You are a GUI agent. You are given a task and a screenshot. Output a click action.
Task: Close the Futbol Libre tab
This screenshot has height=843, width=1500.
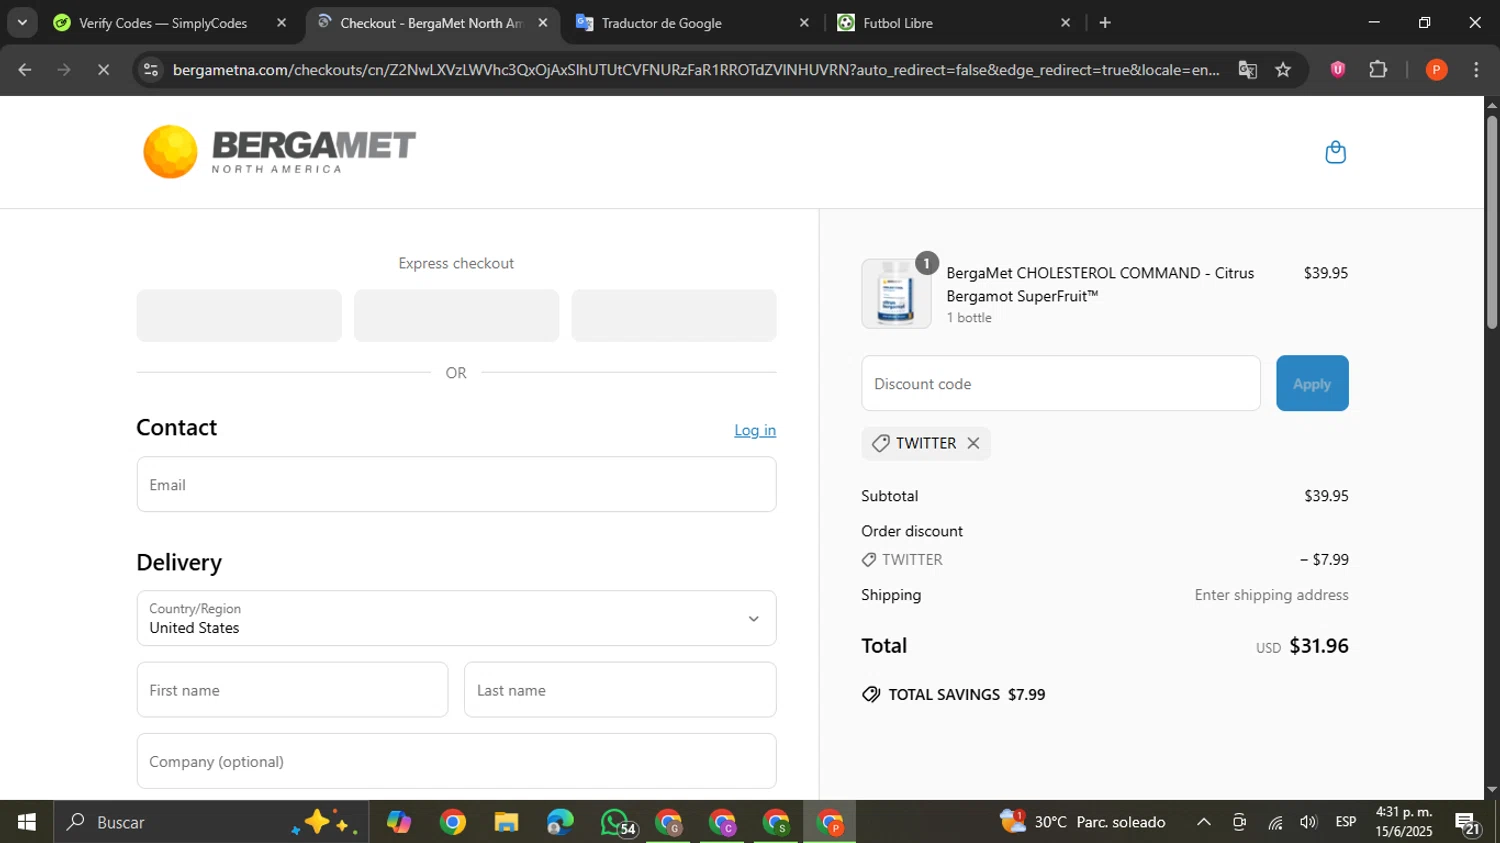click(x=1065, y=23)
